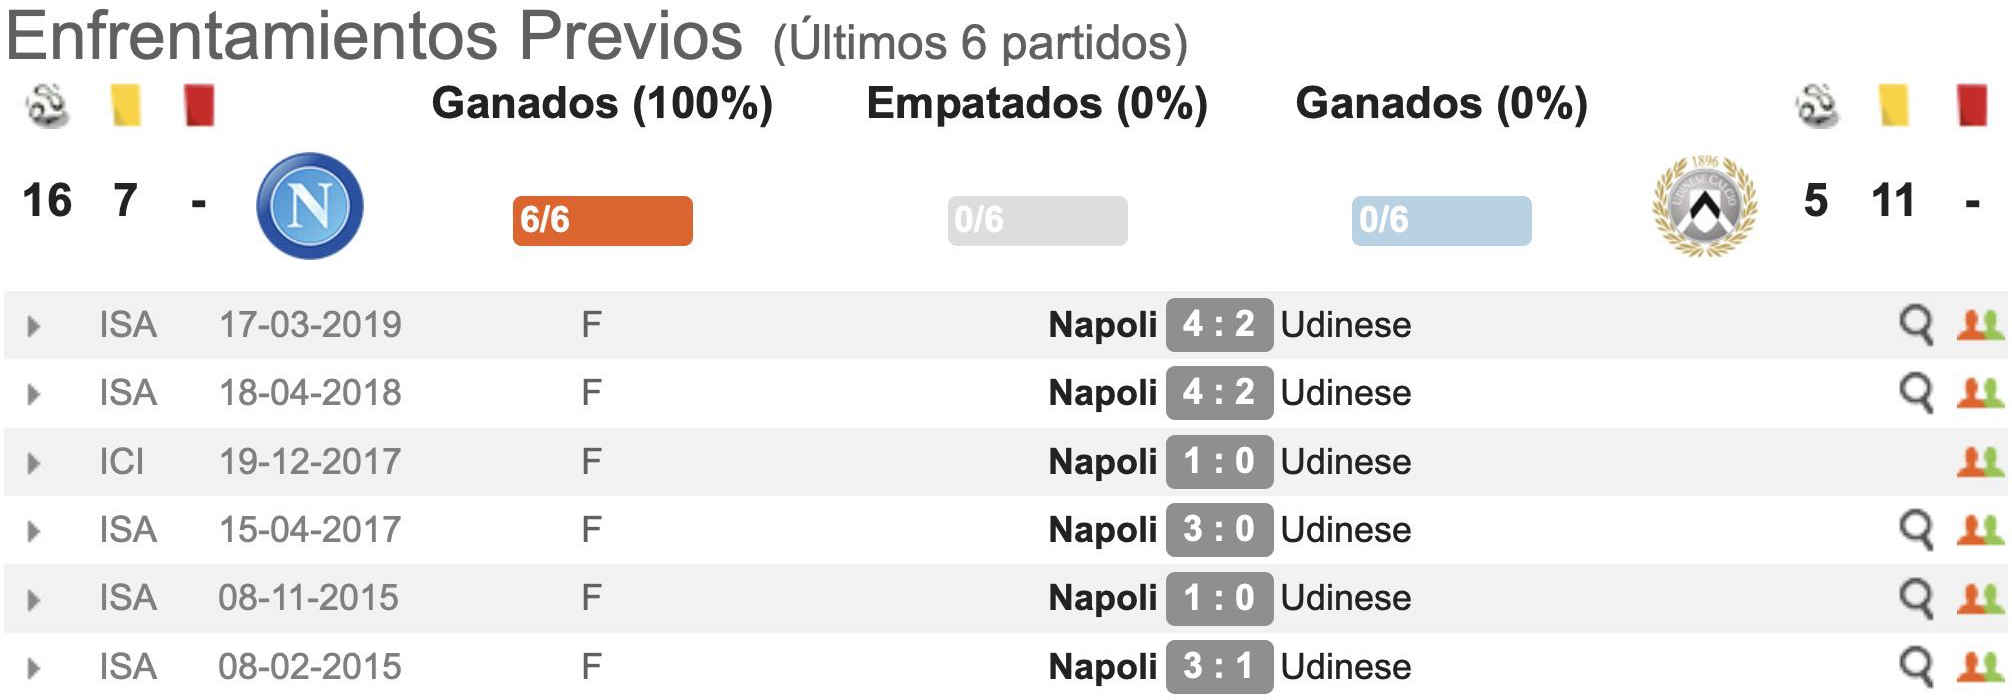The height and width of the screenshot is (700, 2012).
Task: Click the 4 : 2 score for 18-04-2018
Action: (1219, 392)
